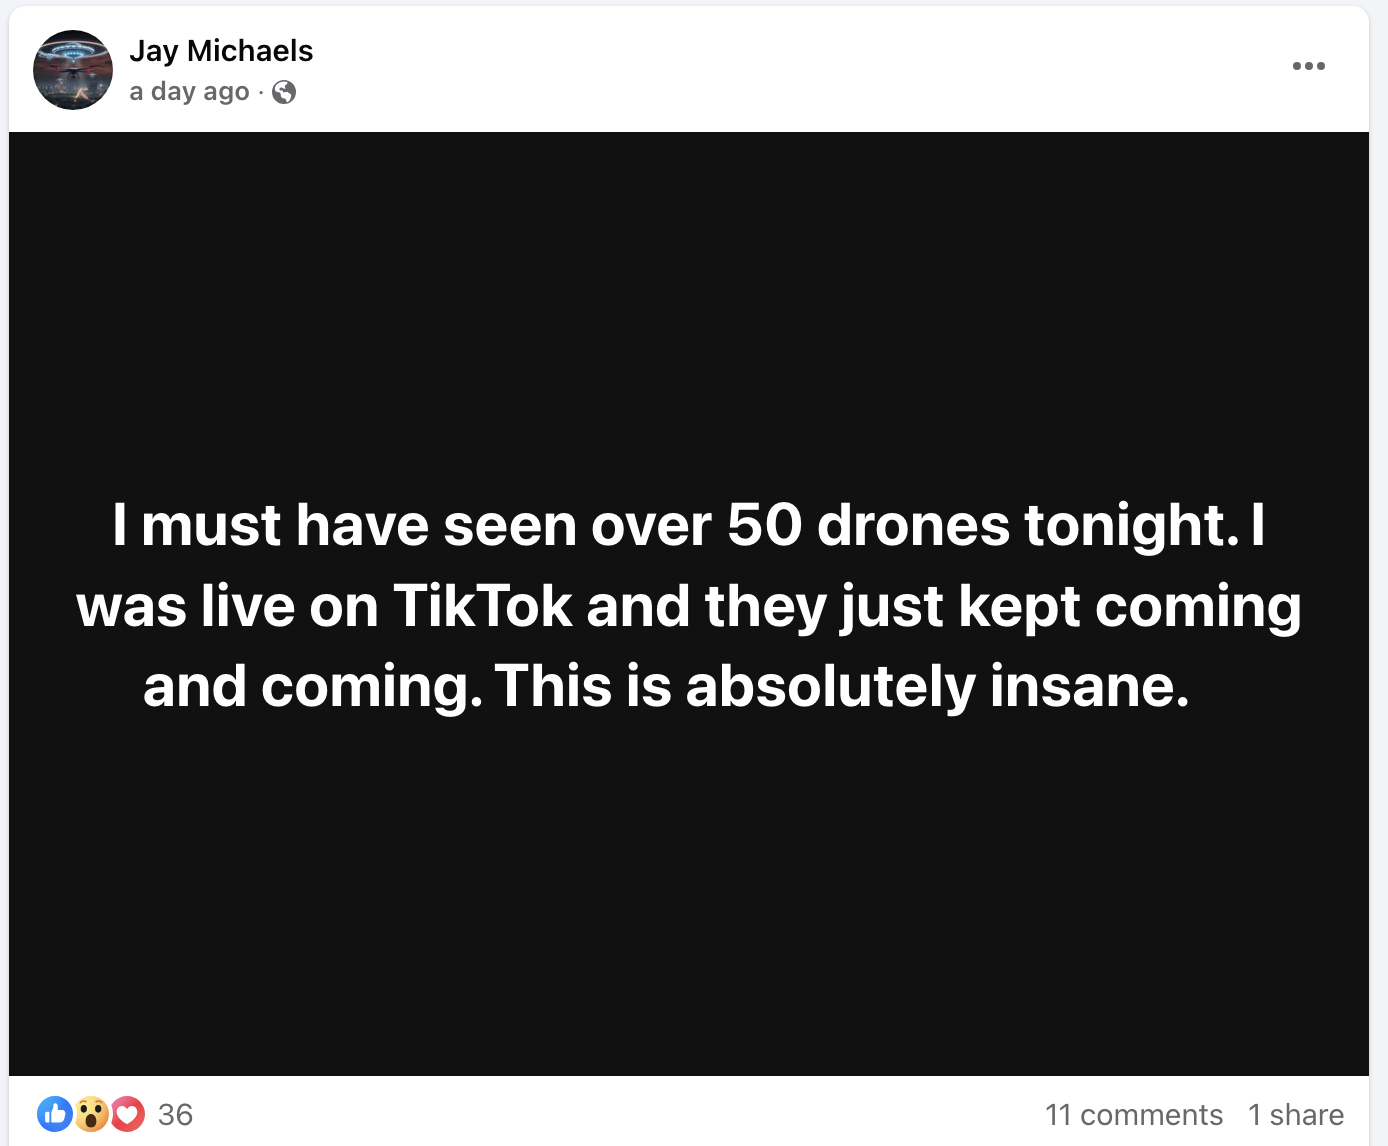Click the Jay Michaels name link
Image resolution: width=1388 pixels, height=1146 pixels.
pos(221,51)
